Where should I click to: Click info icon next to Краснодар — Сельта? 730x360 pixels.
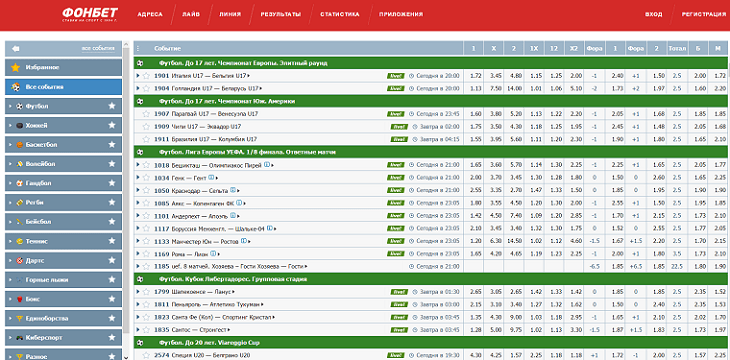pos(233,190)
